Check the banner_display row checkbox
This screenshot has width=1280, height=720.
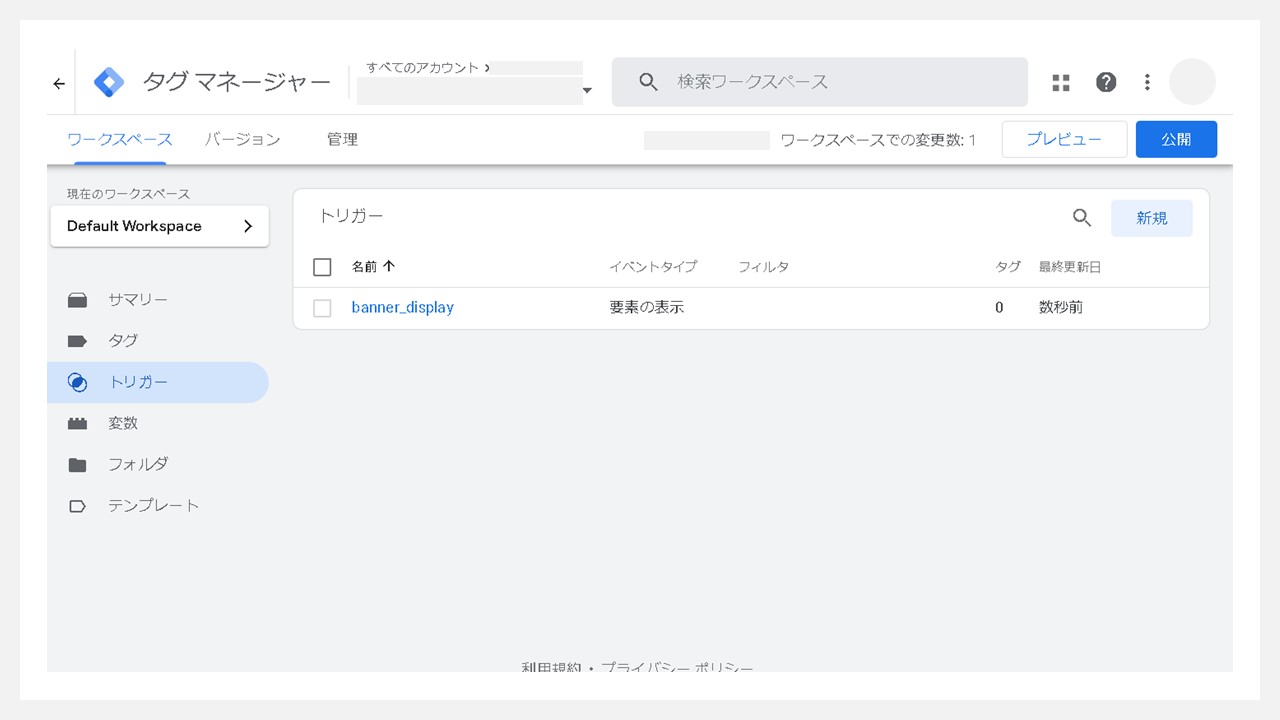[322, 307]
